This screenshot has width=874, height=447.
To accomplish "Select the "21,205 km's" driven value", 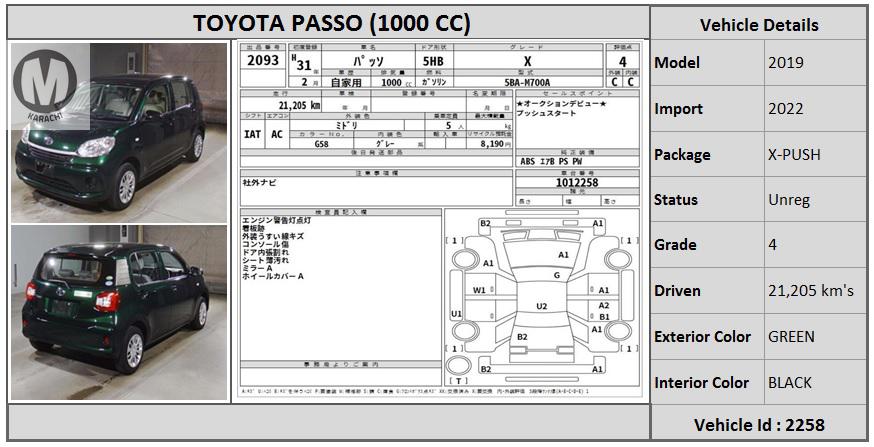I will click(x=811, y=290).
